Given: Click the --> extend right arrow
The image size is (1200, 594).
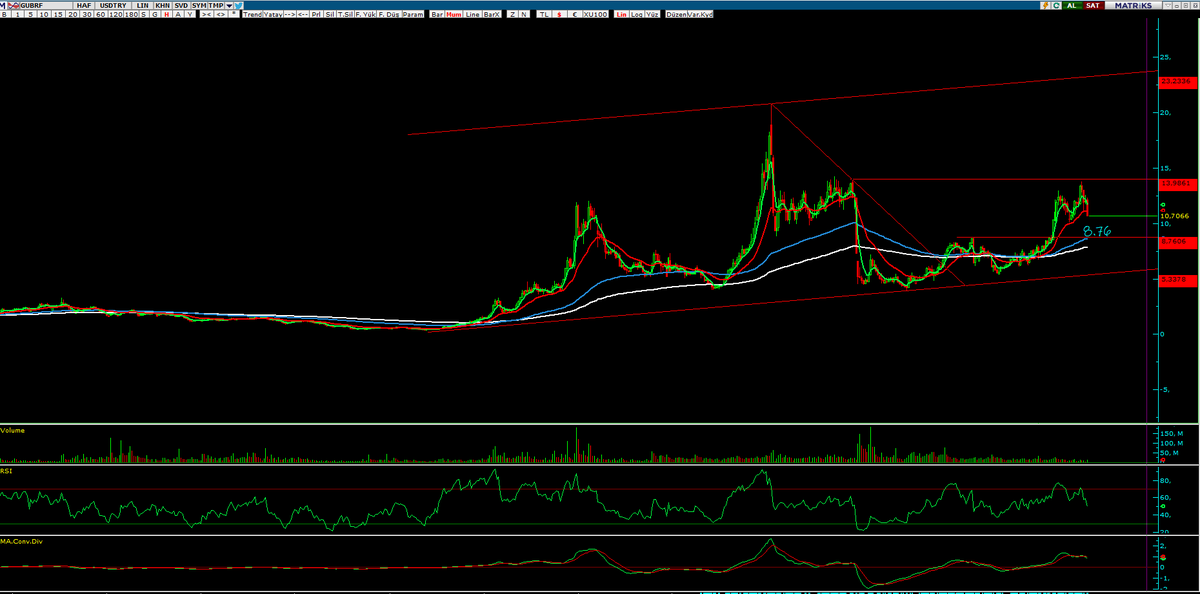Looking at the screenshot, I should point(289,15).
